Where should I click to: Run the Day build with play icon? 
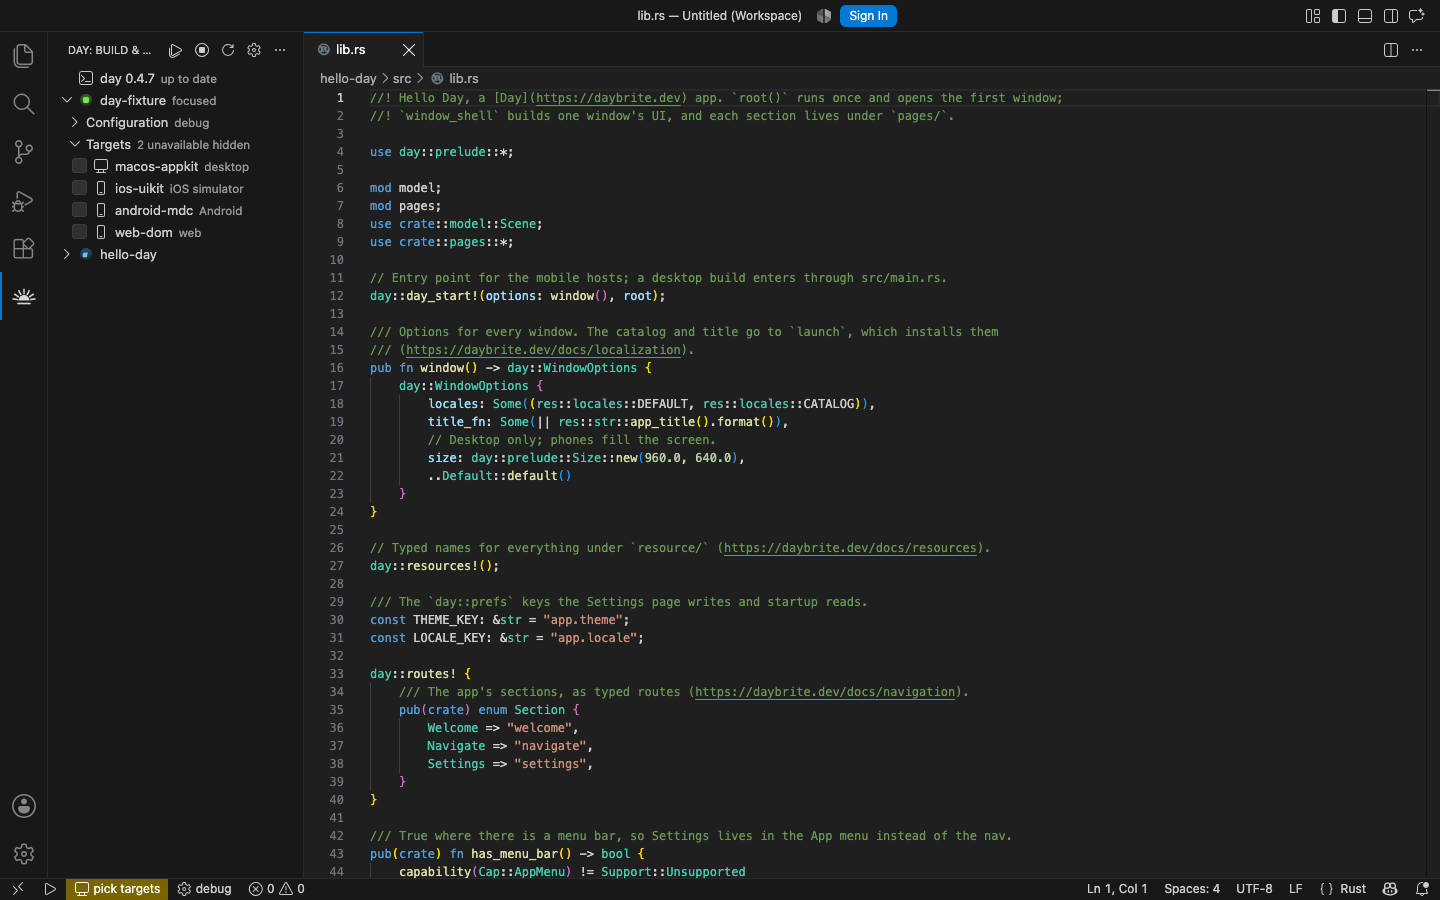(x=175, y=50)
